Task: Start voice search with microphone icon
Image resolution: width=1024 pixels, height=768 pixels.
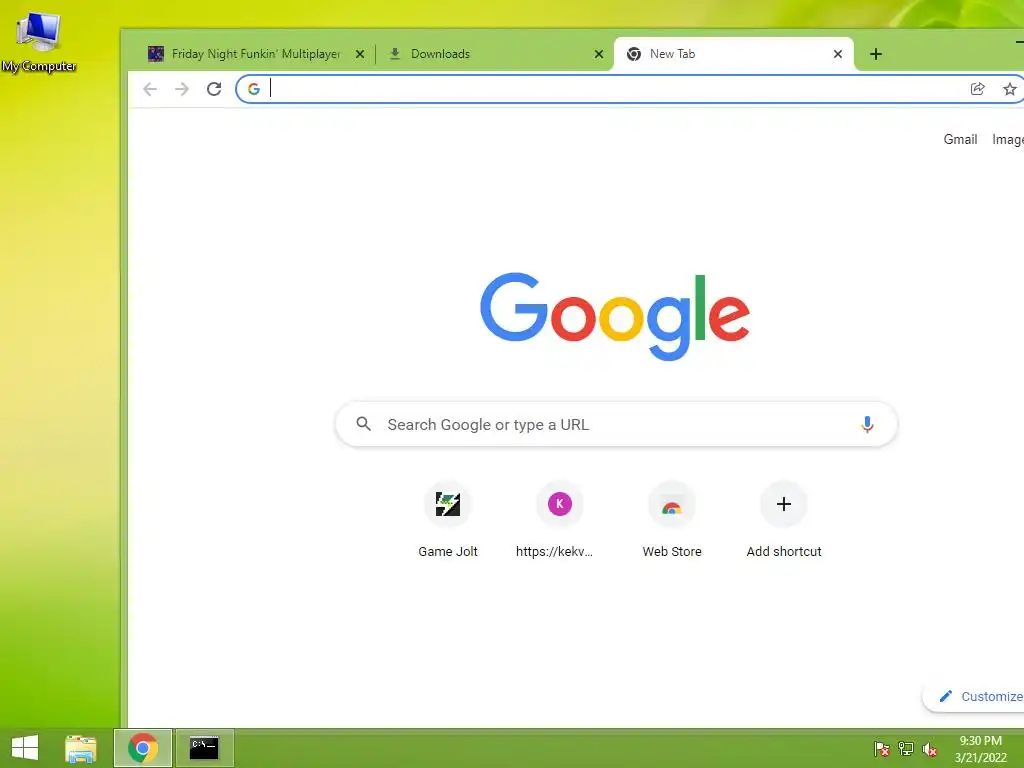Action: [867, 424]
